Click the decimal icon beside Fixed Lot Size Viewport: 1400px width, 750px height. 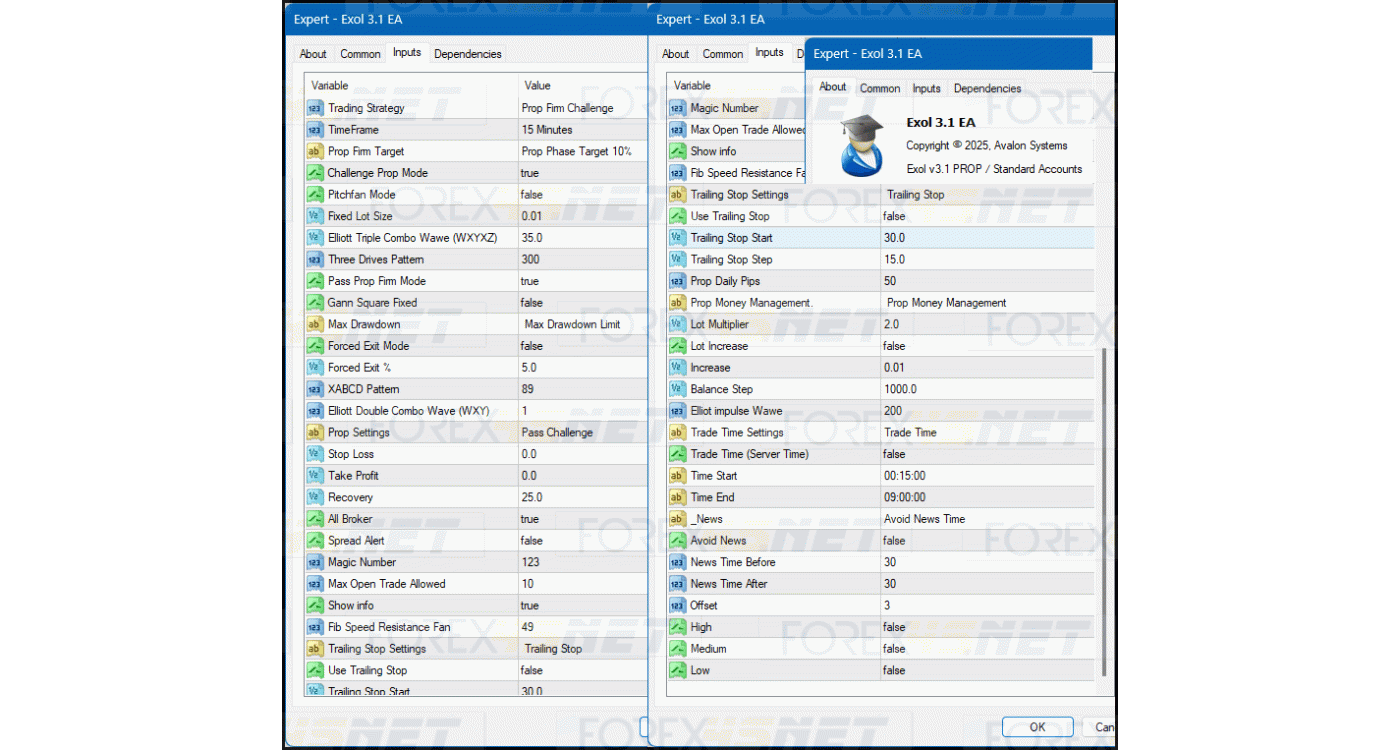tap(315, 216)
